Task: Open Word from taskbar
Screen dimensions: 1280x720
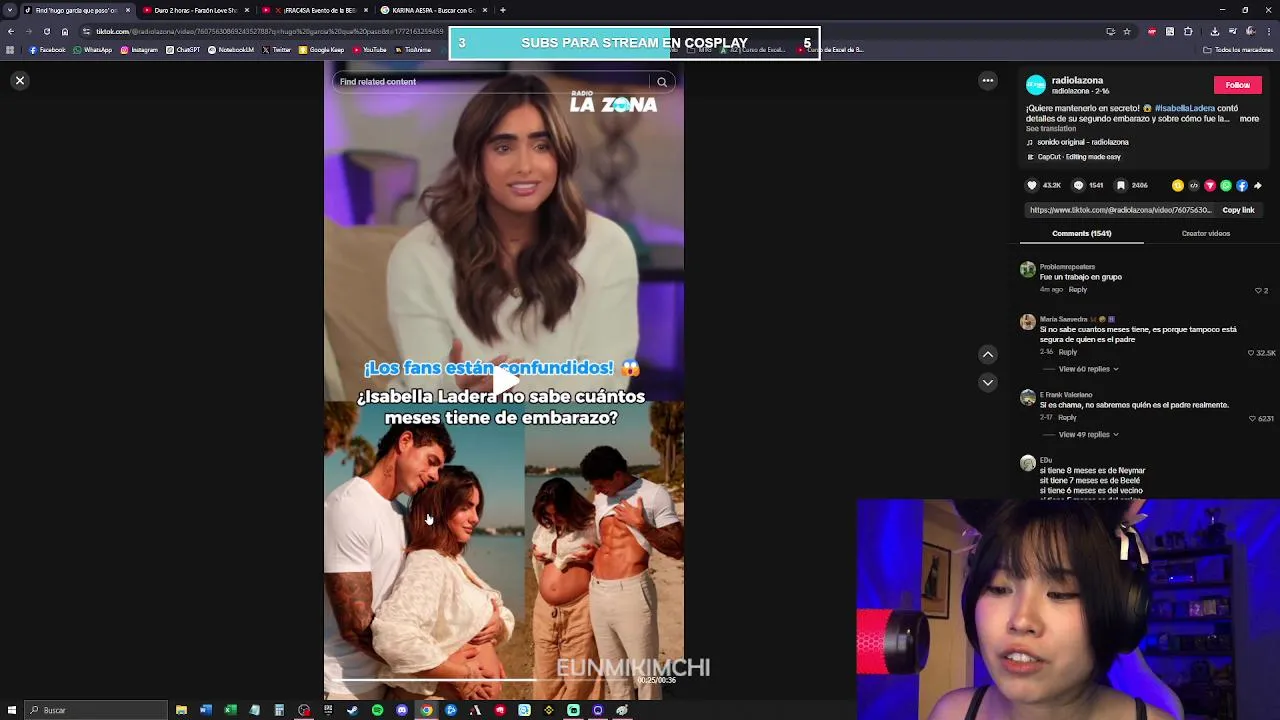Action: tap(206, 710)
